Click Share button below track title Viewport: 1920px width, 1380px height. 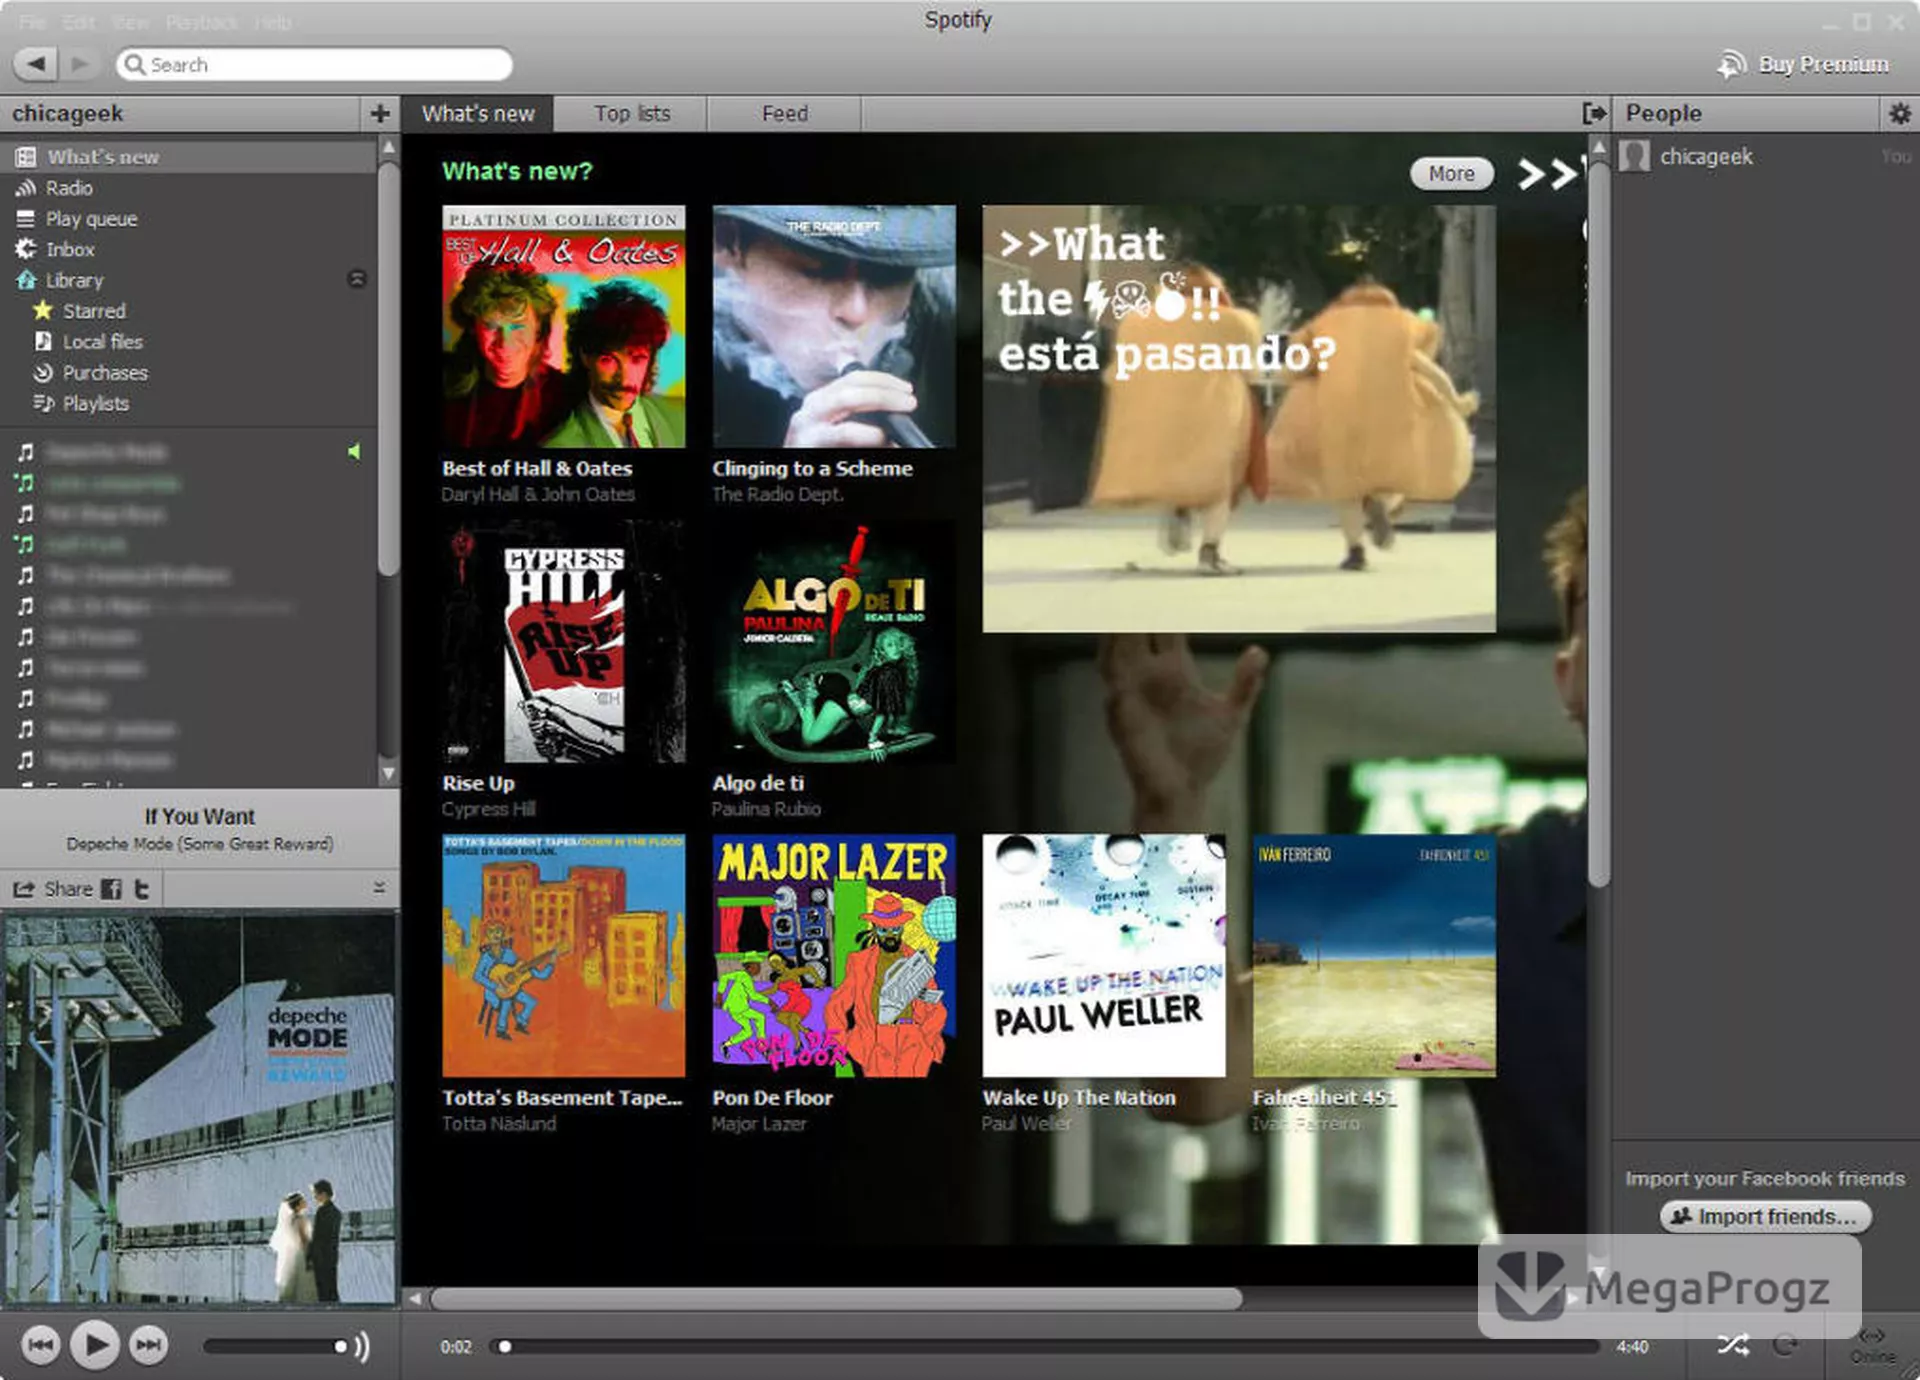(53, 889)
